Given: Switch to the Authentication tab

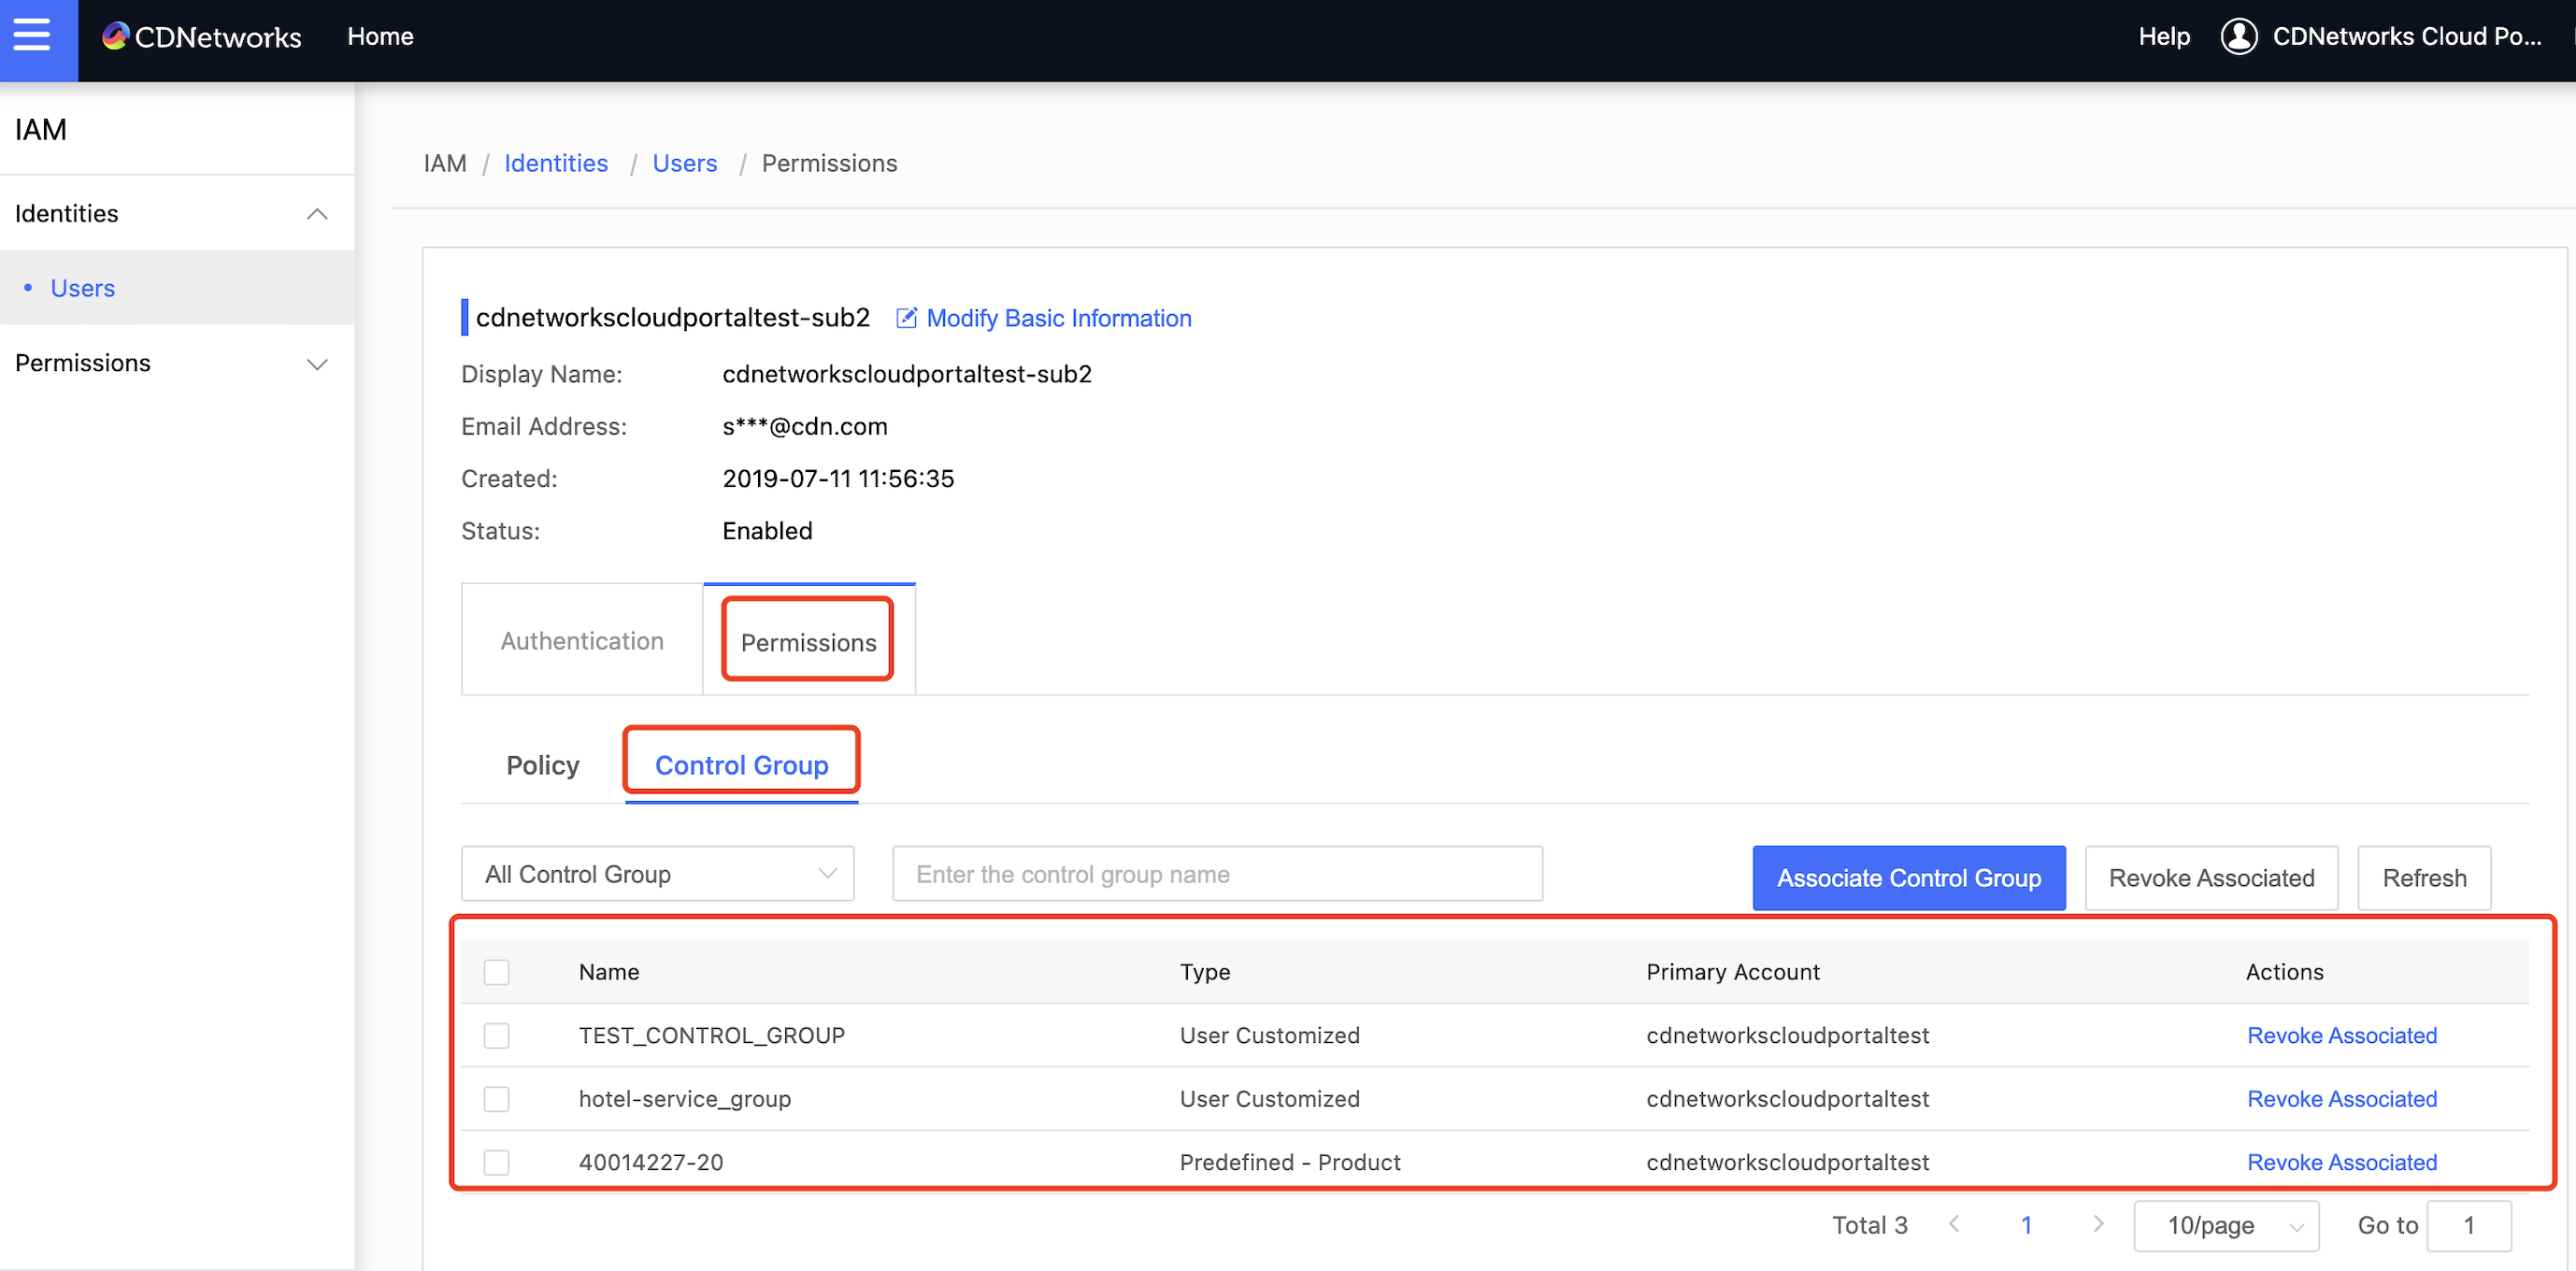Looking at the screenshot, I should [582, 641].
